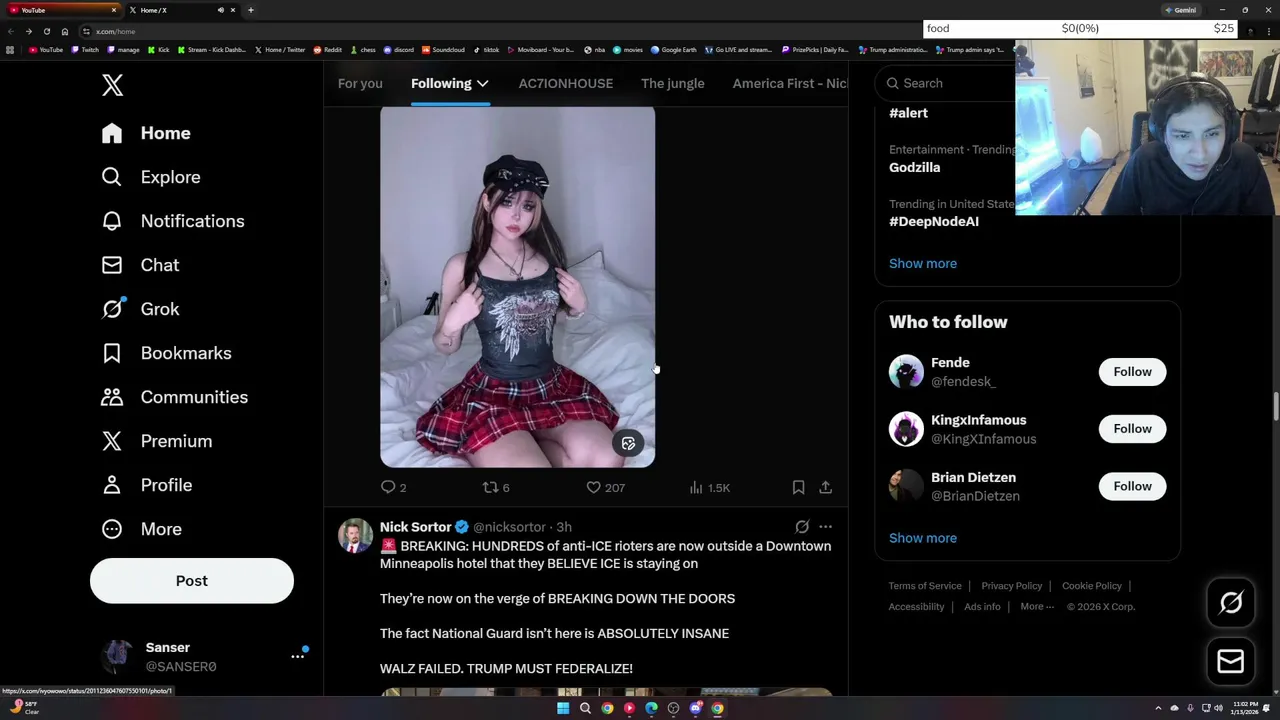Open the #alert trend
Viewport: 1280px width, 720px height.
pyautogui.click(x=908, y=113)
